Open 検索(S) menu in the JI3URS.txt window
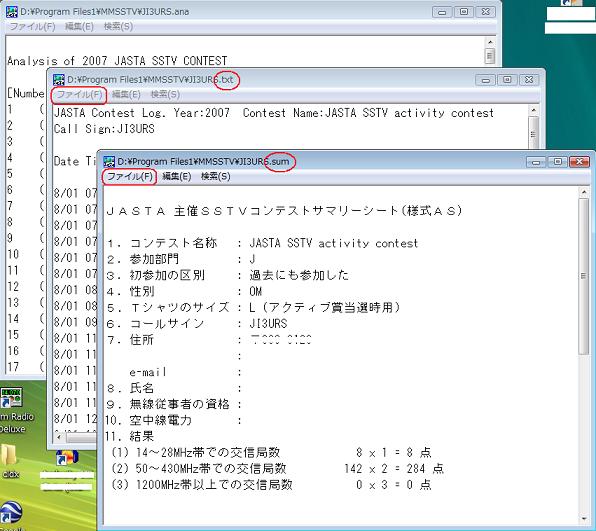Screen dimensions: 596x531 tap(165, 94)
